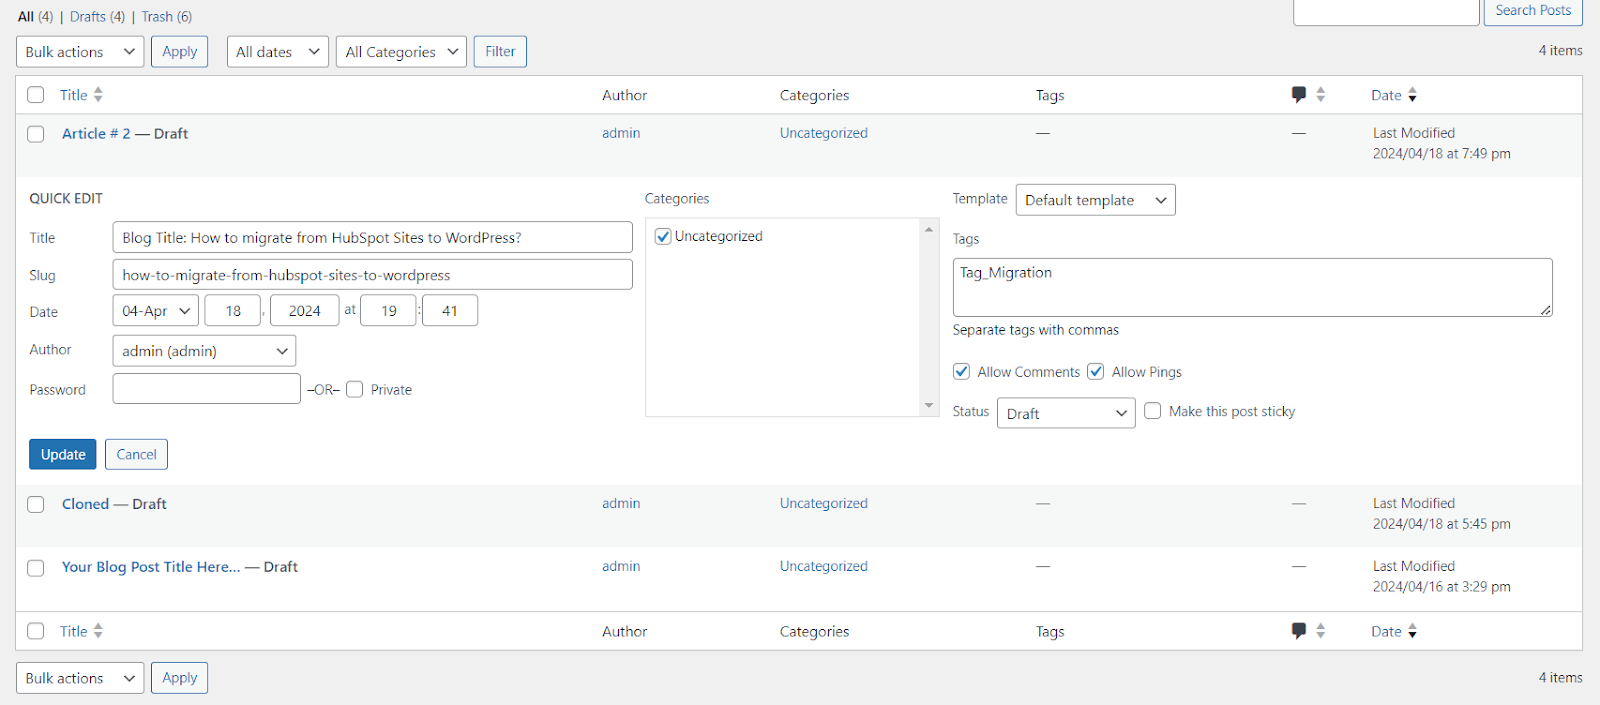Image resolution: width=1600 pixels, height=705 pixels.
Task: Cancel the quick edit
Action: click(x=136, y=454)
